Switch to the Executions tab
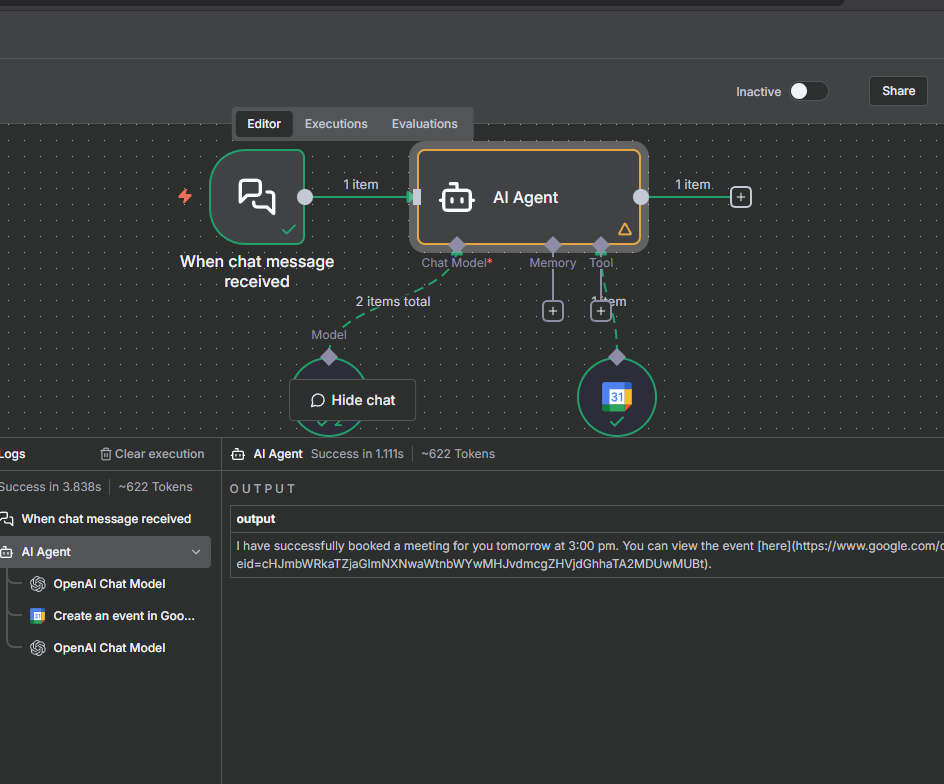 coord(336,124)
